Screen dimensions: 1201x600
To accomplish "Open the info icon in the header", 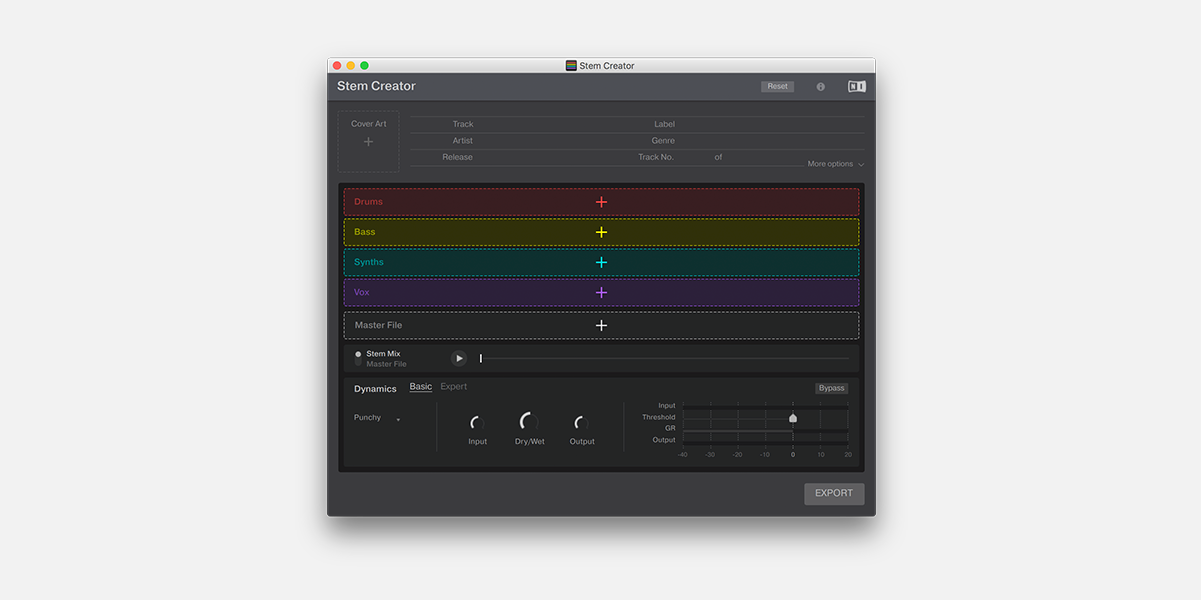I will tap(821, 87).
